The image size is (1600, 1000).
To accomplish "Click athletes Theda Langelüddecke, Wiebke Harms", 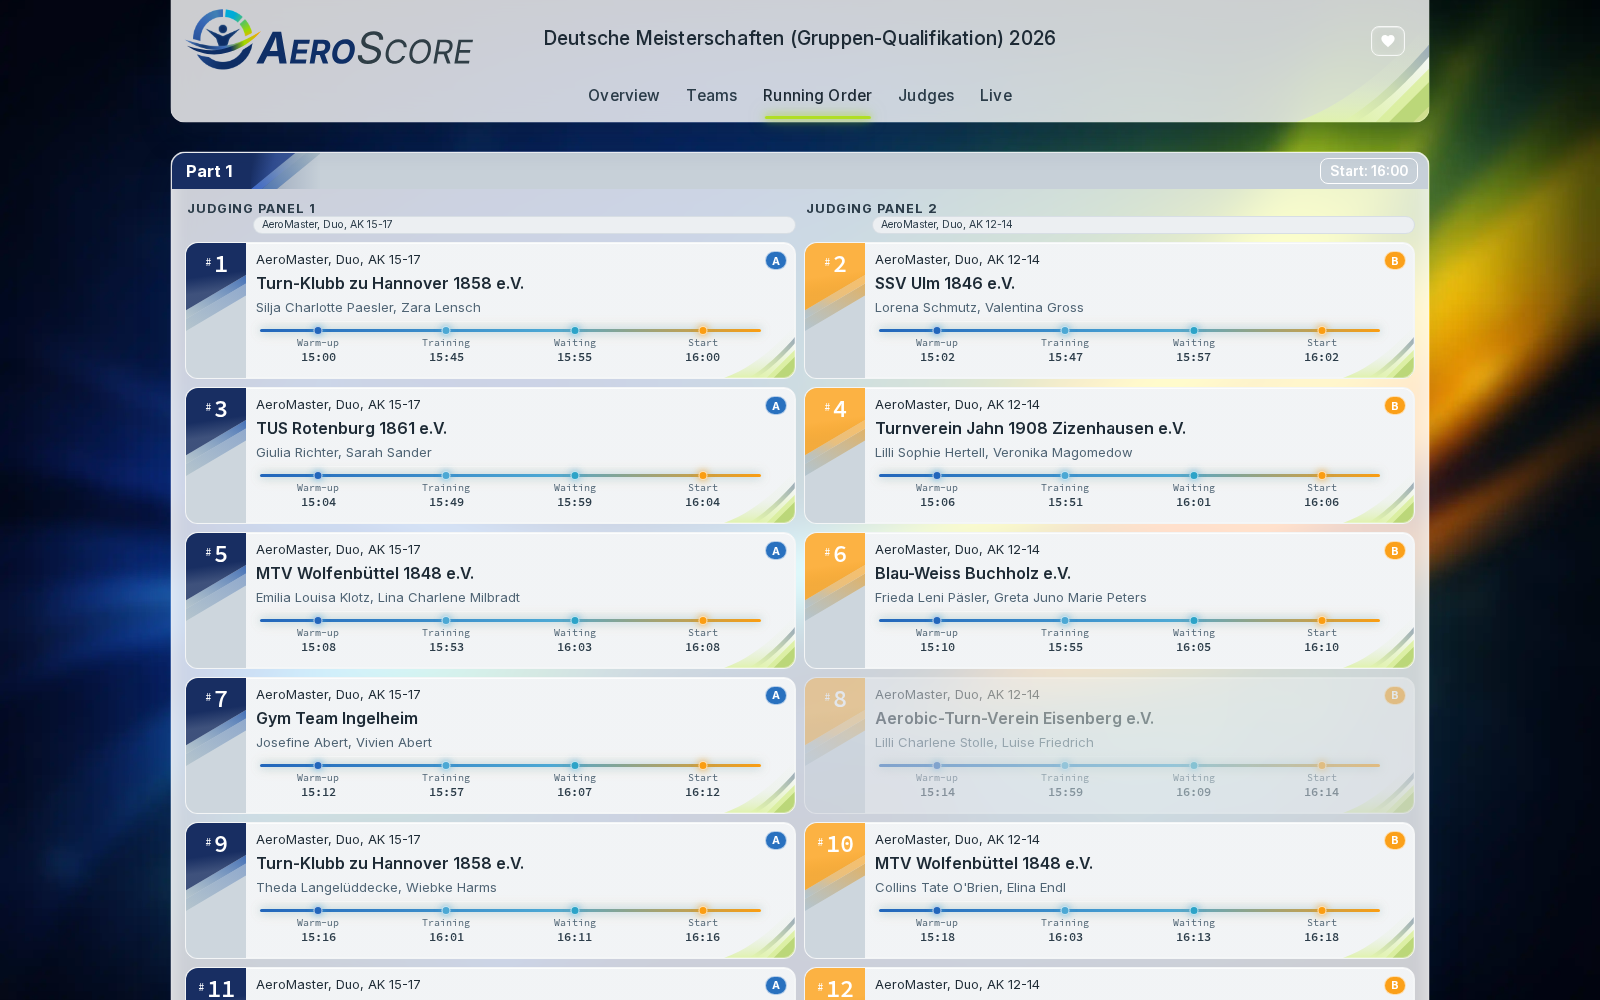I will point(376,888).
